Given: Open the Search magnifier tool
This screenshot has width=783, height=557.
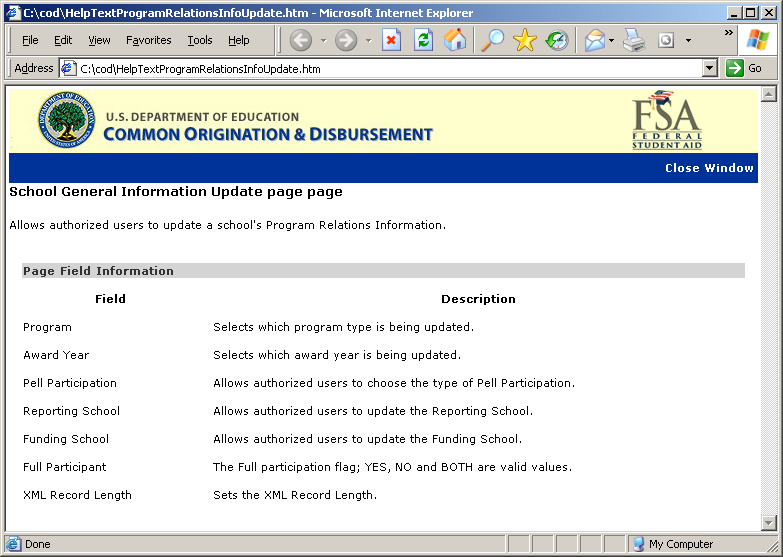Looking at the screenshot, I should tap(492, 40).
